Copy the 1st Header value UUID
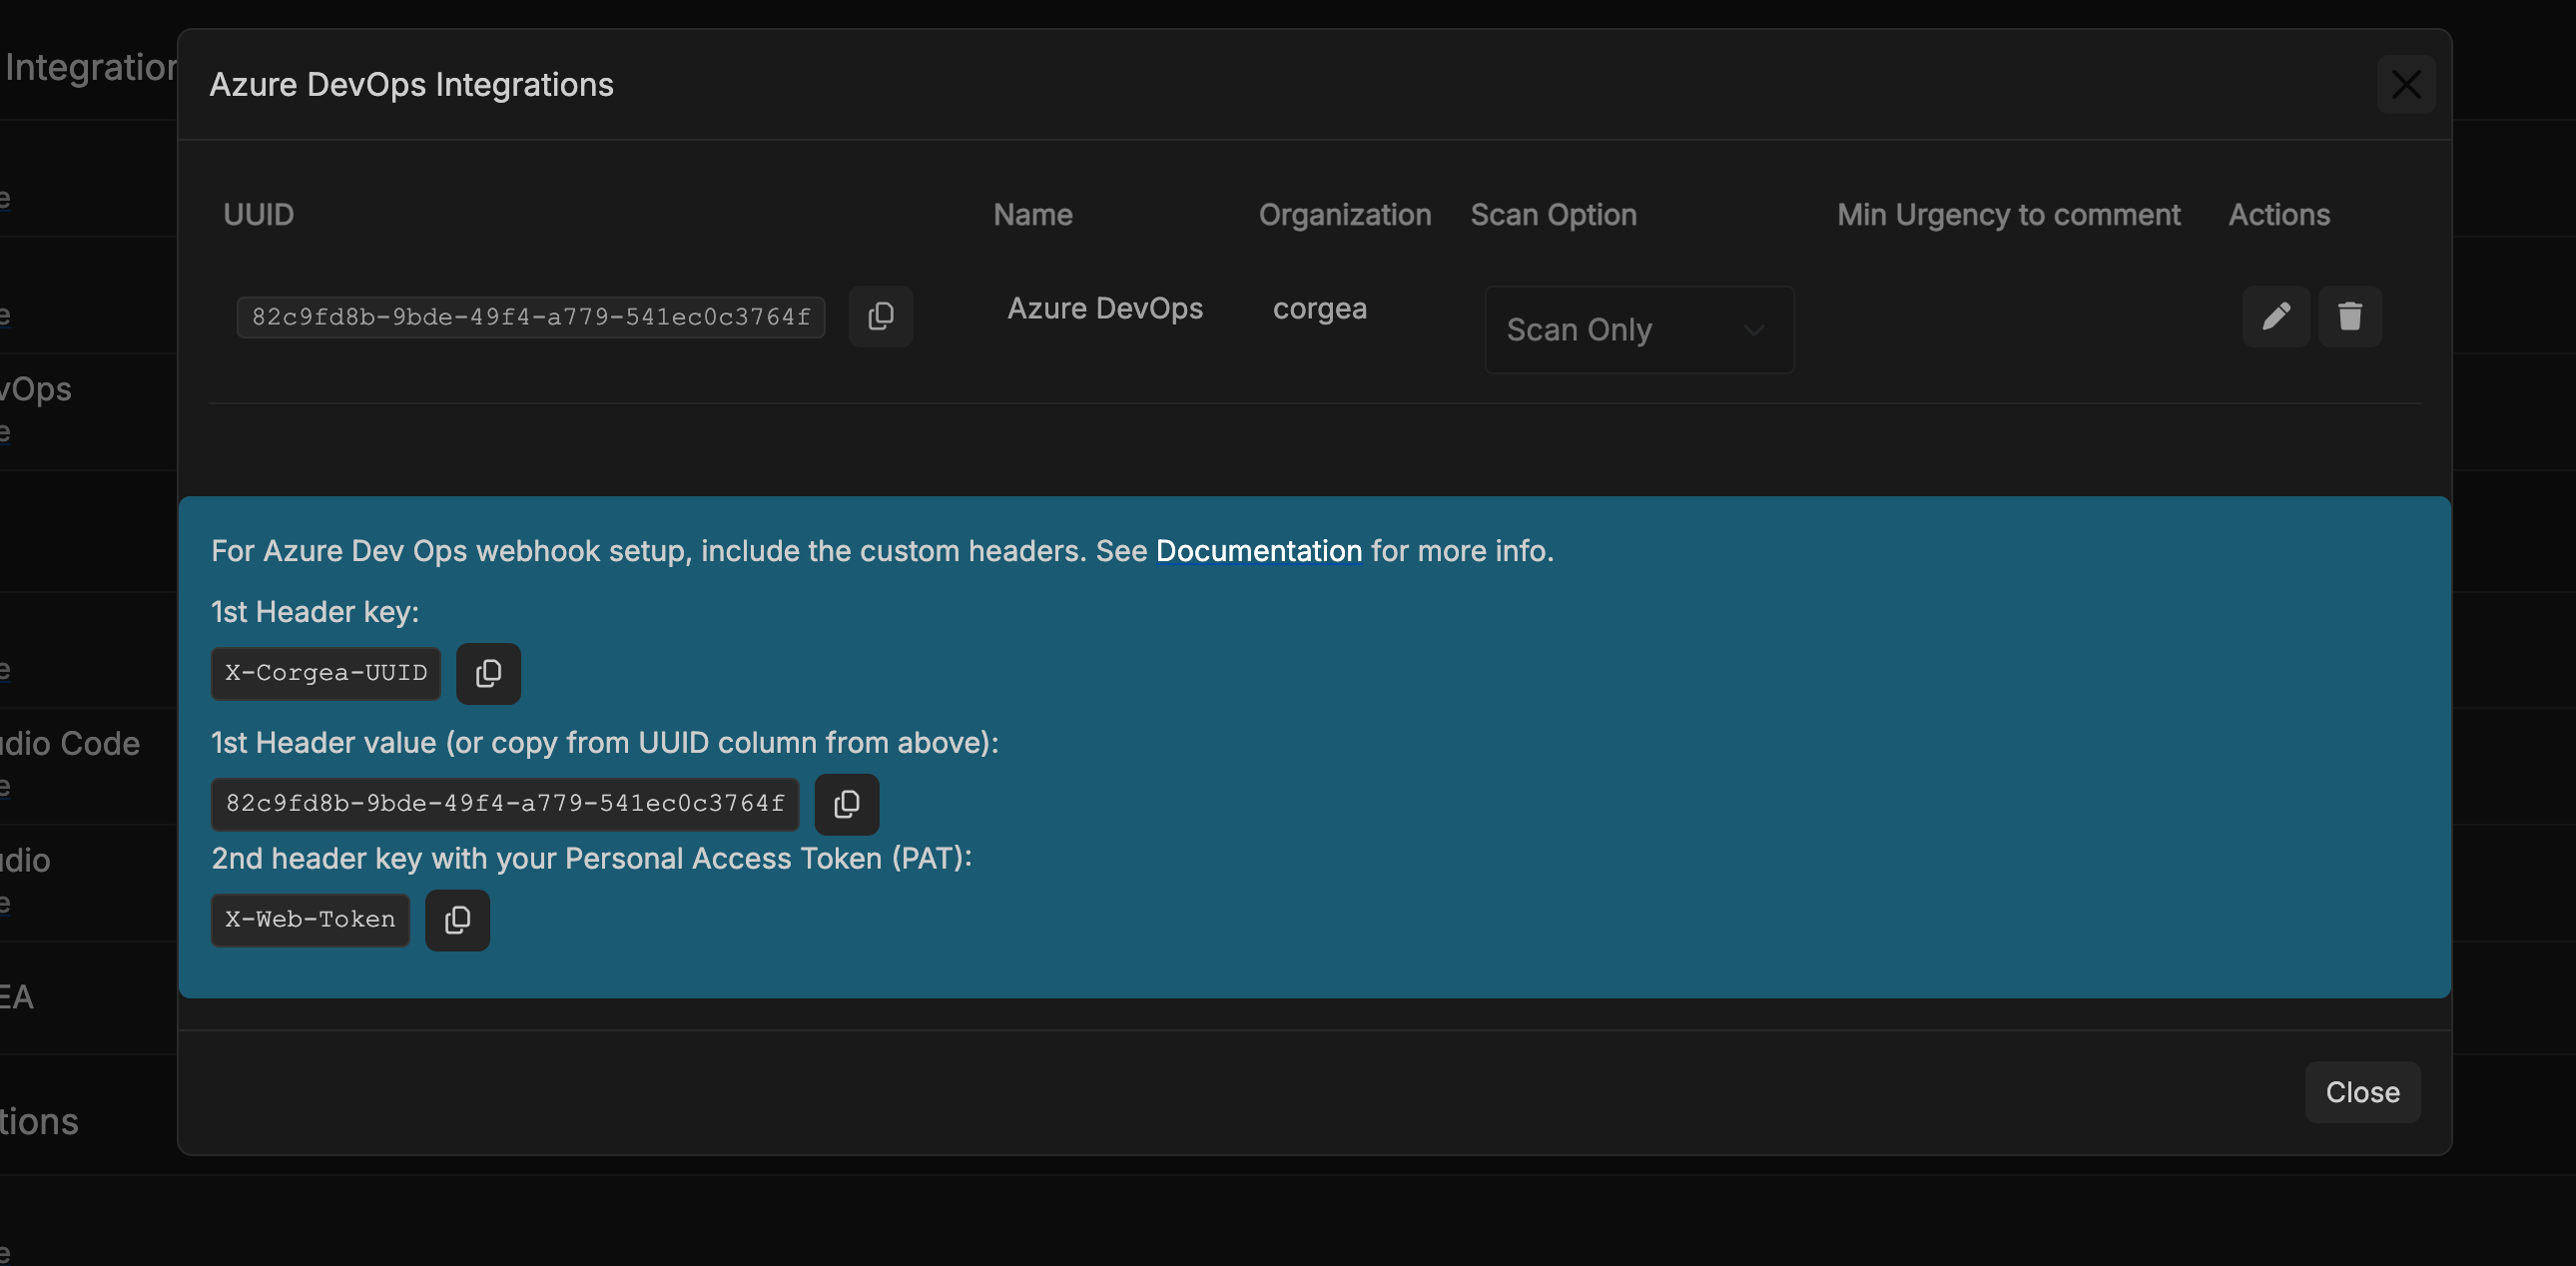This screenshot has width=2576, height=1266. (846, 804)
